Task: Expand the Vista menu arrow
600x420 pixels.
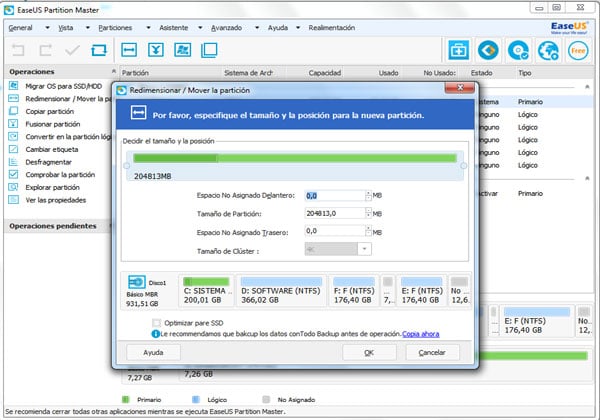Action: pyautogui.click(x=88, y=28)
